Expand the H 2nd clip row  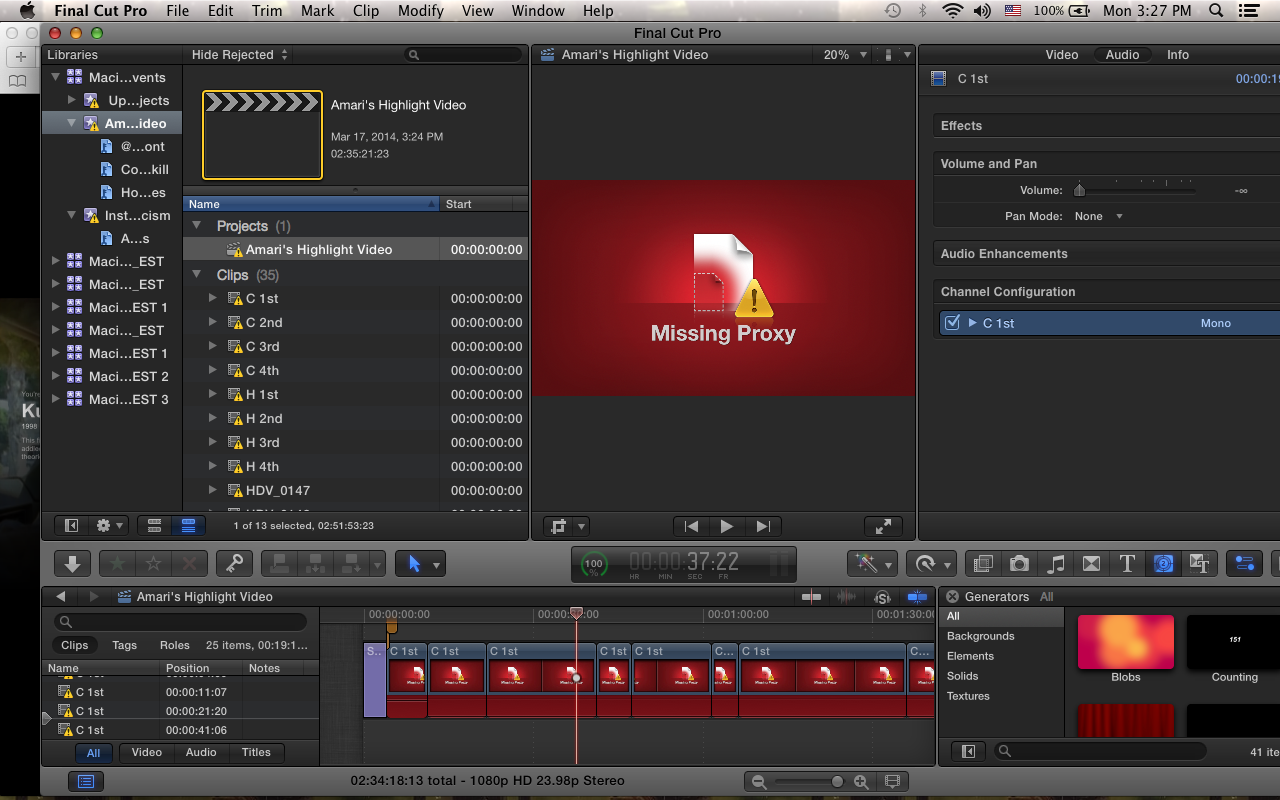pyautogui.click(x=212, y=418)
